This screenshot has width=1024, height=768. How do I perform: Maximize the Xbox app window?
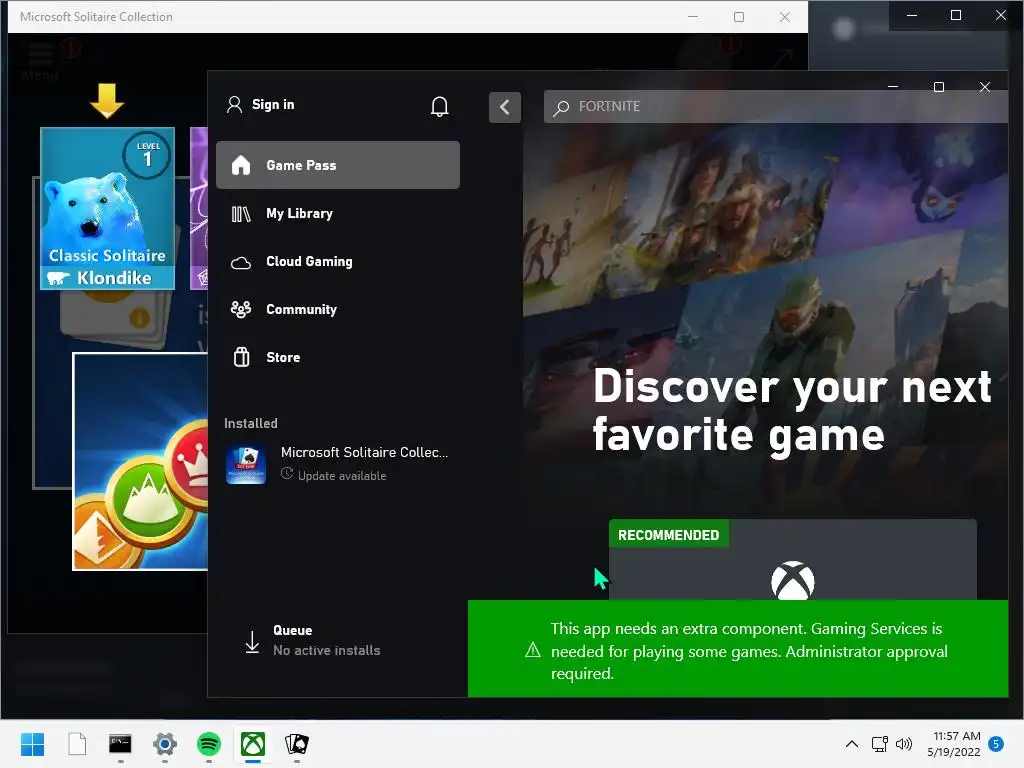pos(938,87)
